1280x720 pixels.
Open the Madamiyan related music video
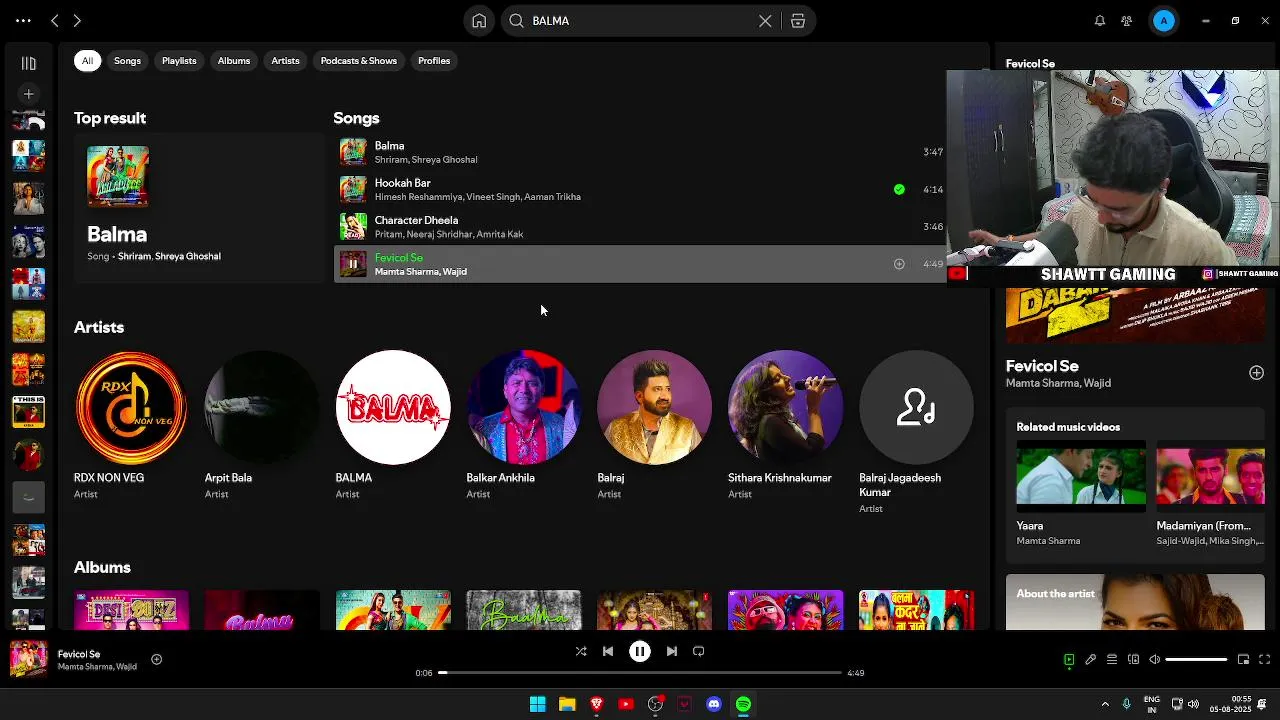(1211, 494)
